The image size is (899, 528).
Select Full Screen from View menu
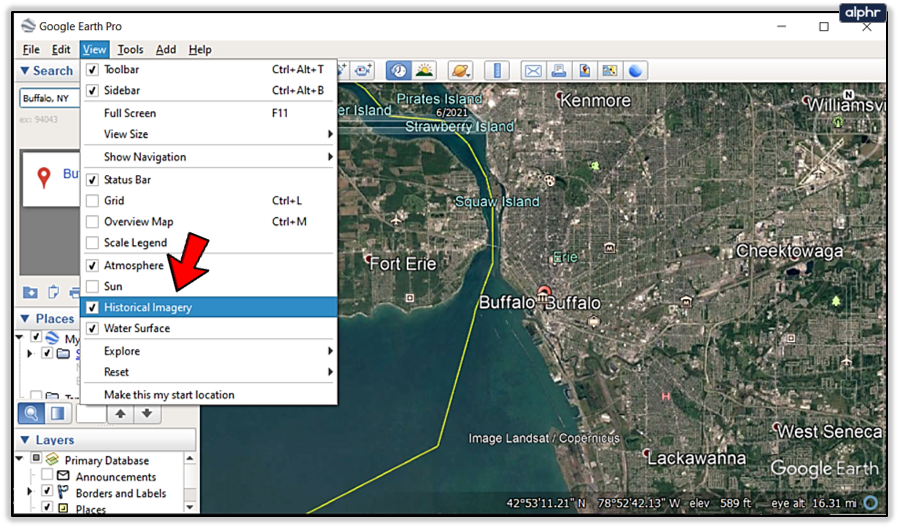tap(209, 113)
